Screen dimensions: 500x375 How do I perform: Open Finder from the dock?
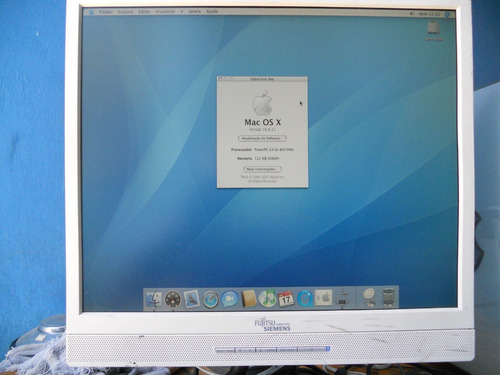click(x=154, y=299)
